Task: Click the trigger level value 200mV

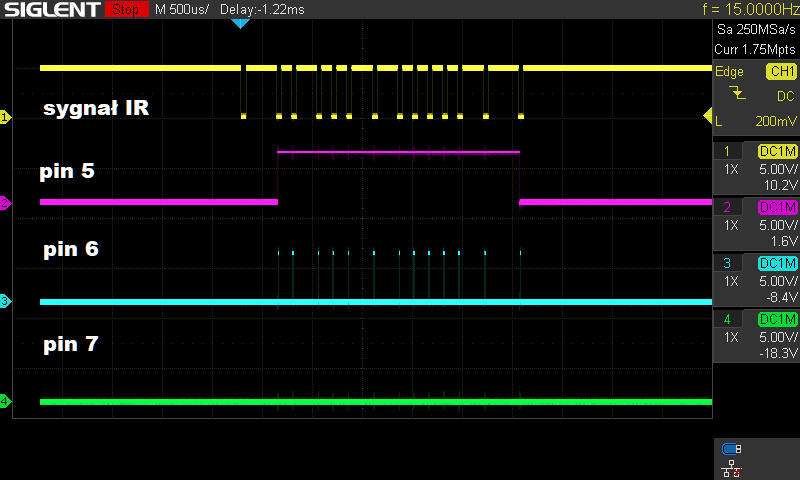Action: click(x=776, y=121)
